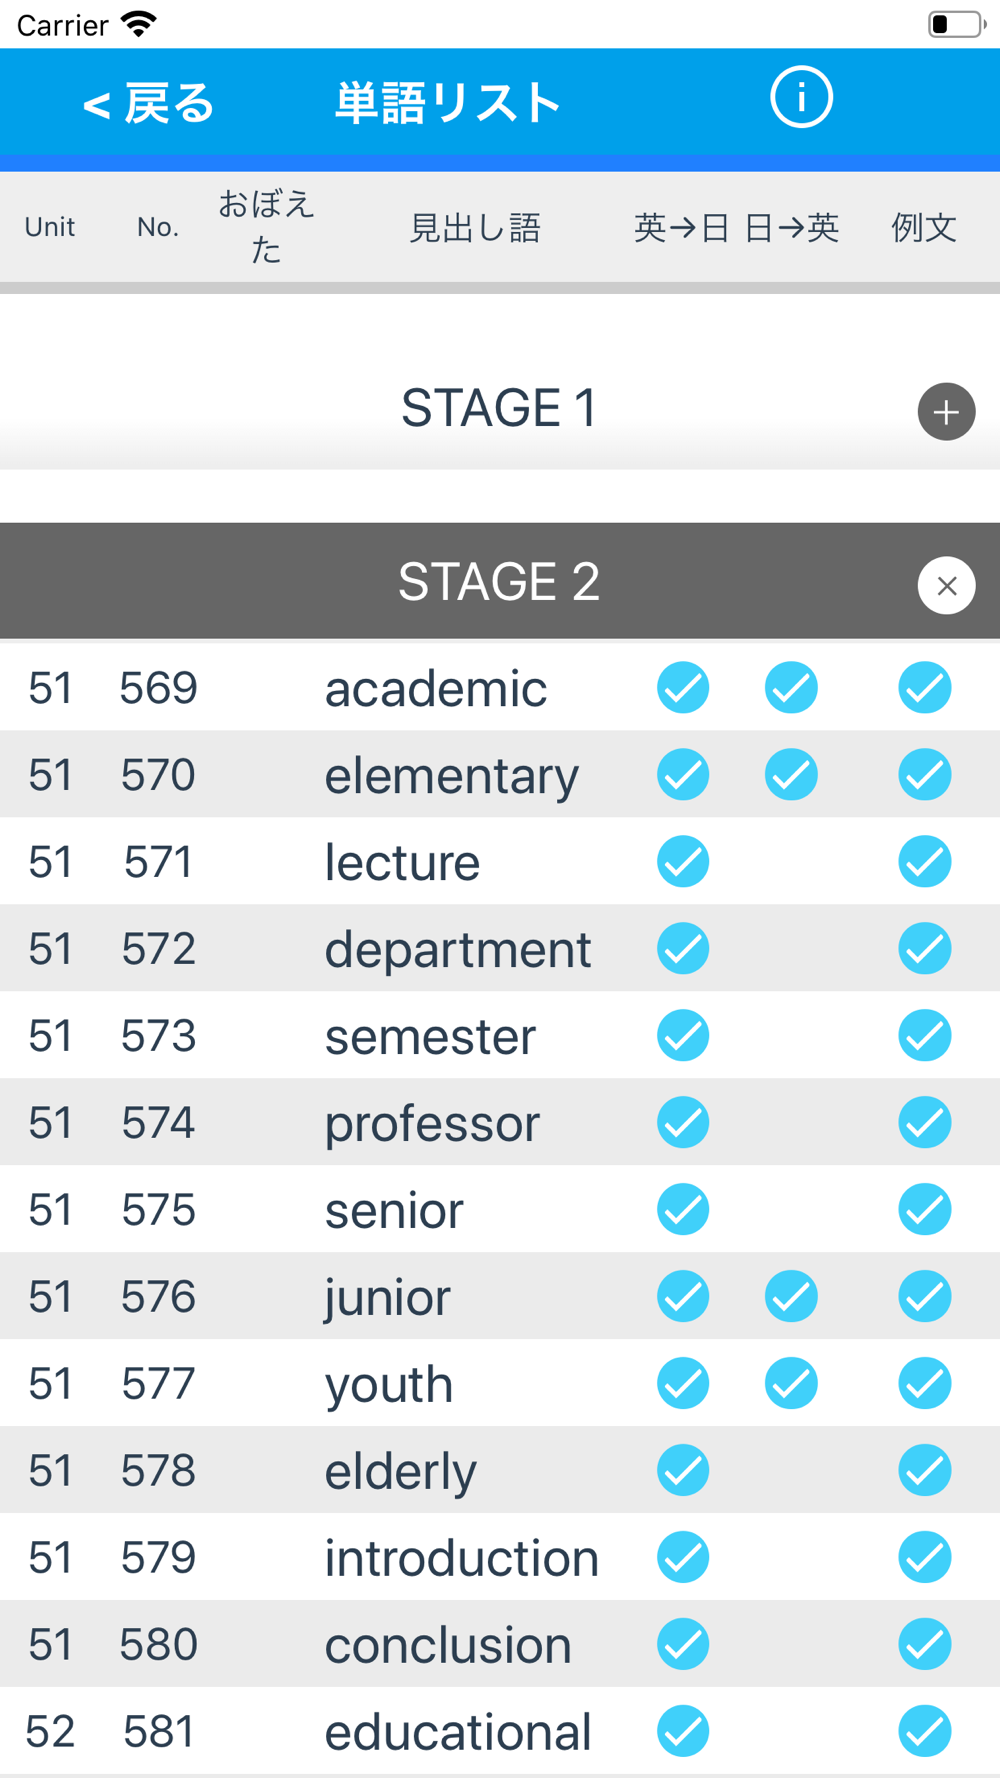Open the word department
This screenshot has height=1778, width=1000.
point(458,949)
